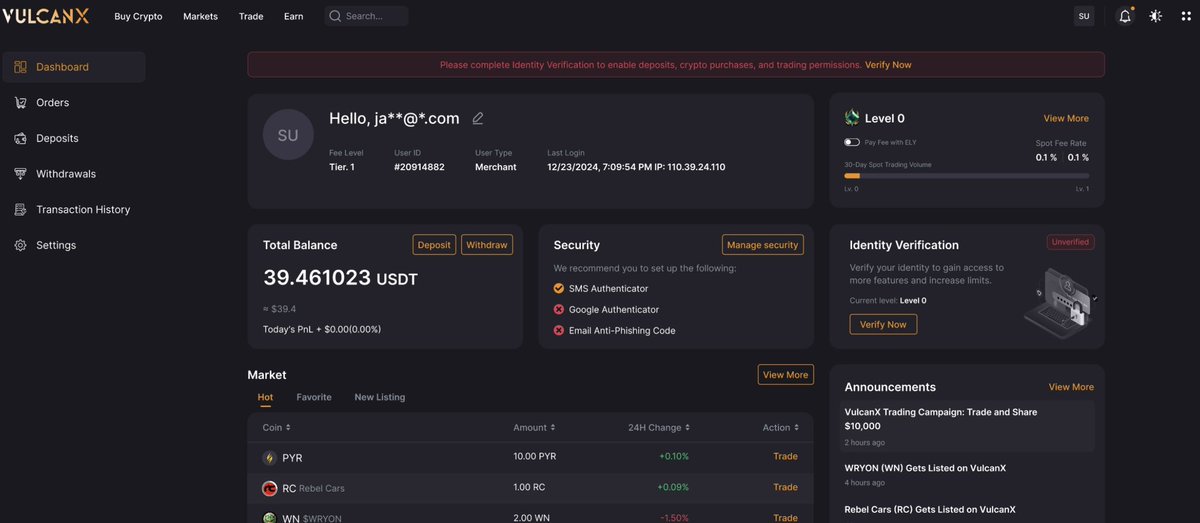This screenshot has width=1200, height=523.
Task: Click Manage security button
Action: (762, 245)
